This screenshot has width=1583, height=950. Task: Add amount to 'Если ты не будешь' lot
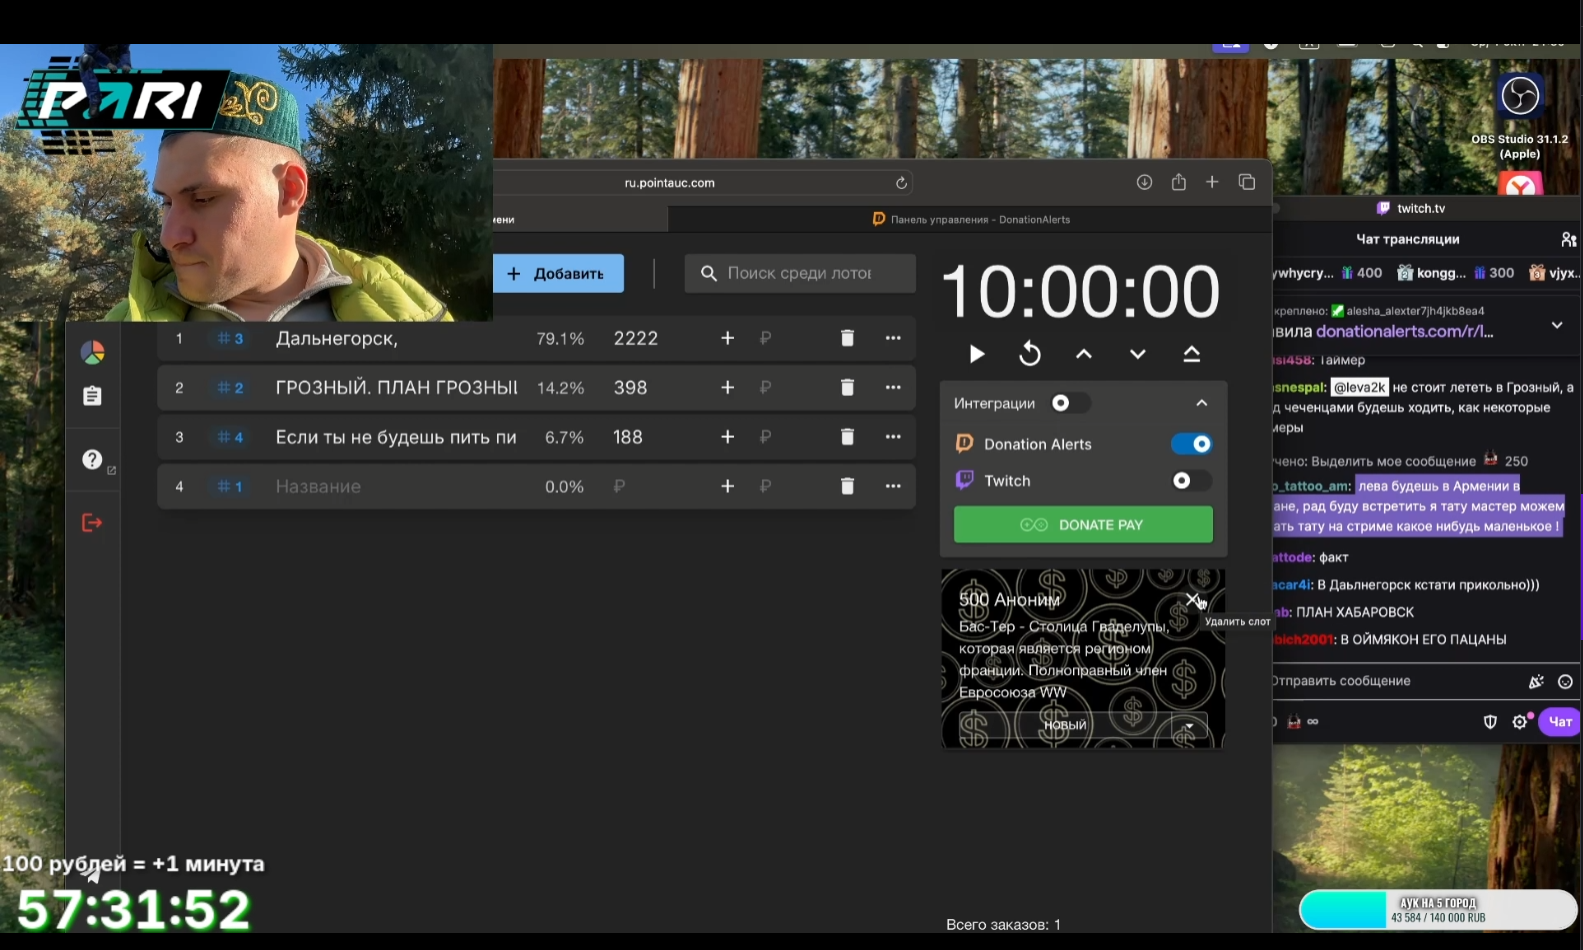728,437
